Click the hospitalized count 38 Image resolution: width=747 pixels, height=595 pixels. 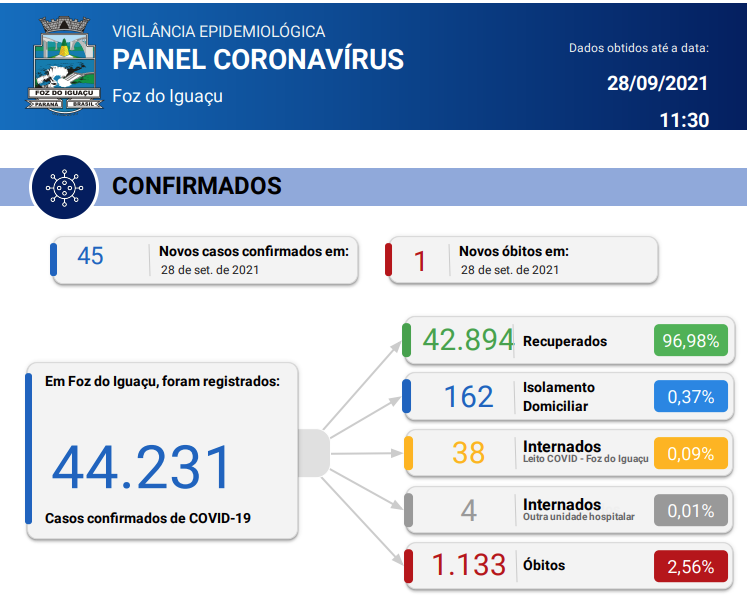point(469,453)
